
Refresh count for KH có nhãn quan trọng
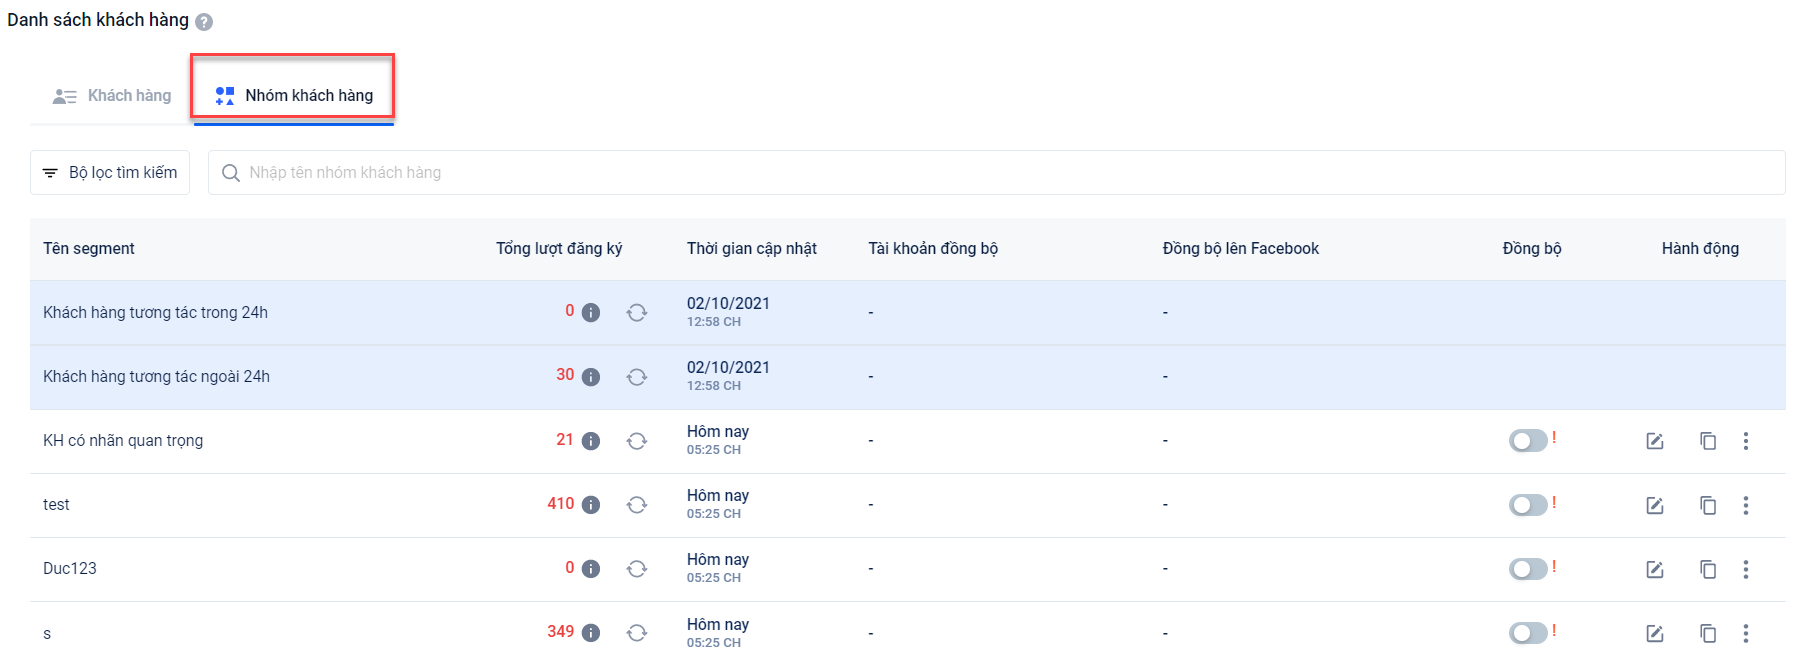636,441
